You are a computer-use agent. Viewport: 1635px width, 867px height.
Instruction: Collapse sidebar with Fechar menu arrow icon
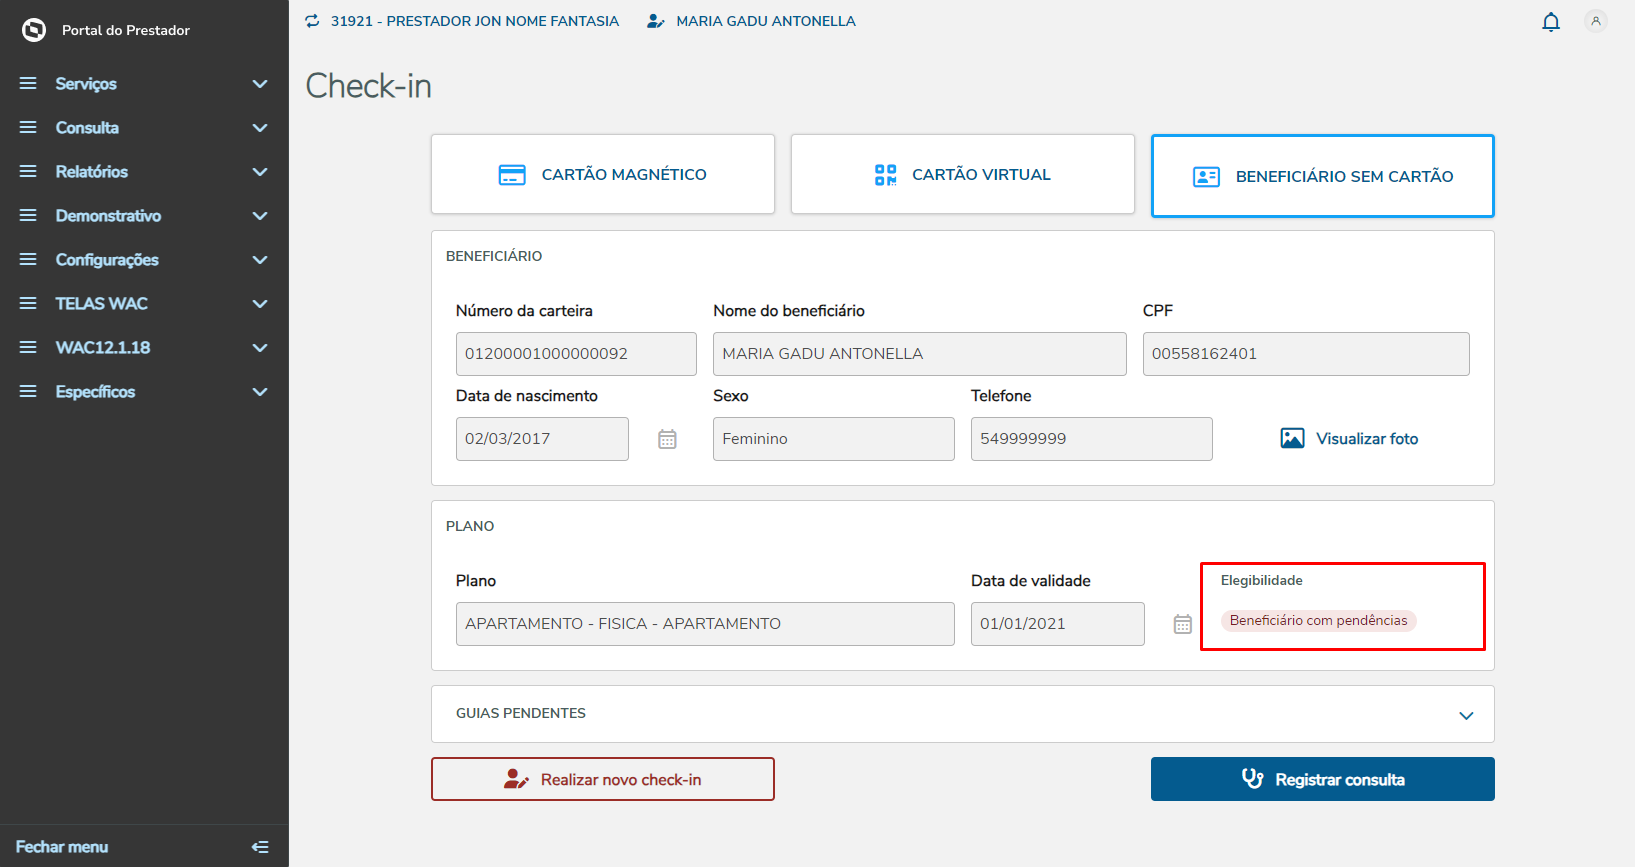pos(260,847)
